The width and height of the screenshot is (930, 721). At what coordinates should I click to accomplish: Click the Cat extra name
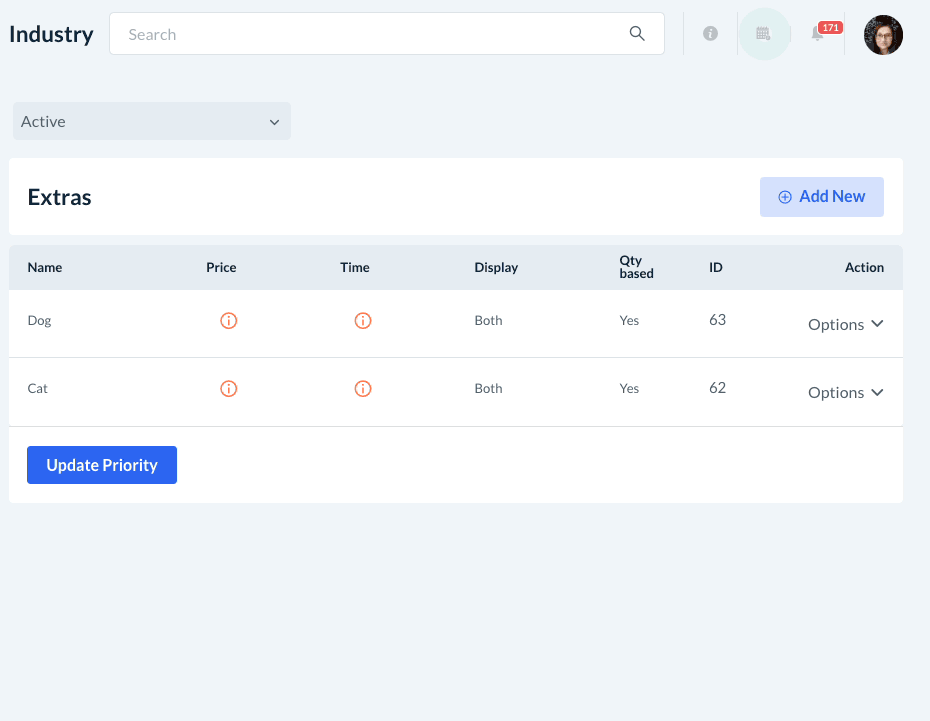click(x=38, y=389)
